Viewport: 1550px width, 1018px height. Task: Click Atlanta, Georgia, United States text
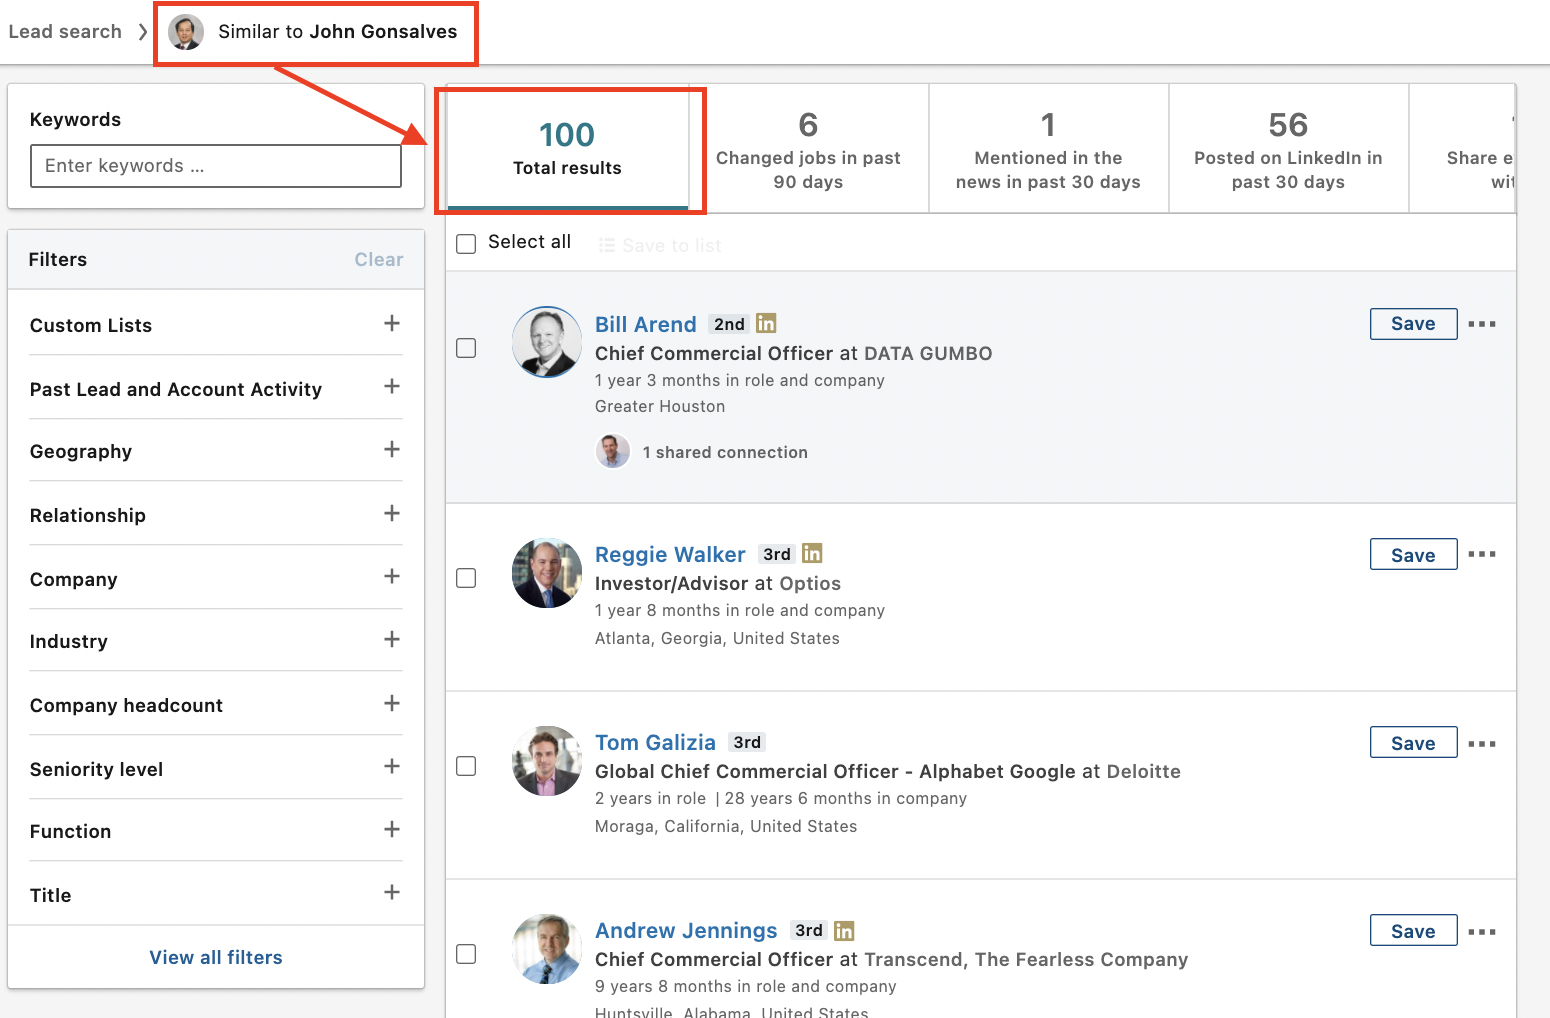pyautogui.click(x=717, y=638)
